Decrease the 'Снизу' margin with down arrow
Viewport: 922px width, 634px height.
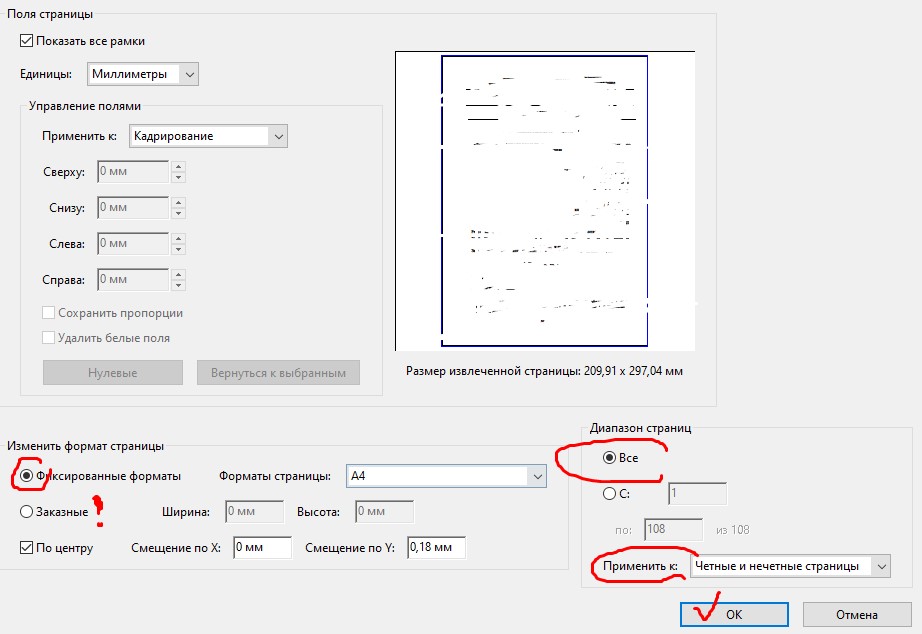[x=179, y=213]
